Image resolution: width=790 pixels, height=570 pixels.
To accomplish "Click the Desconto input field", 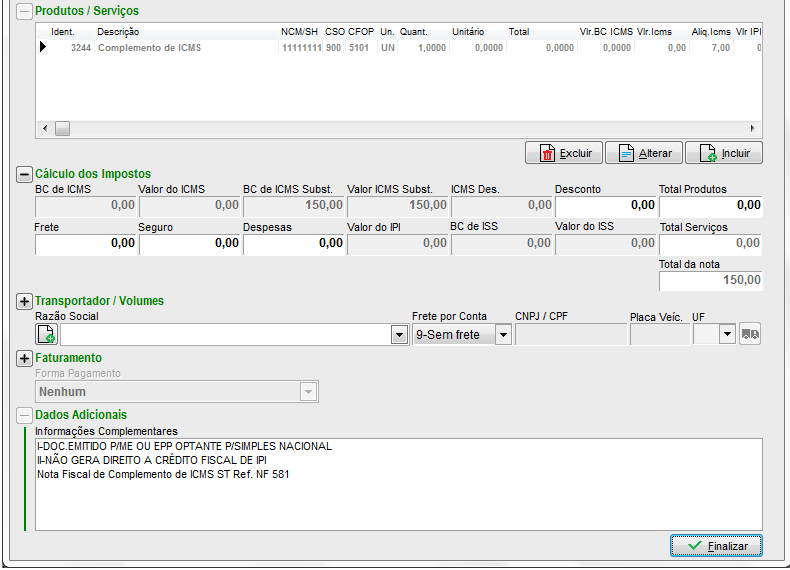I will [604, 205].
